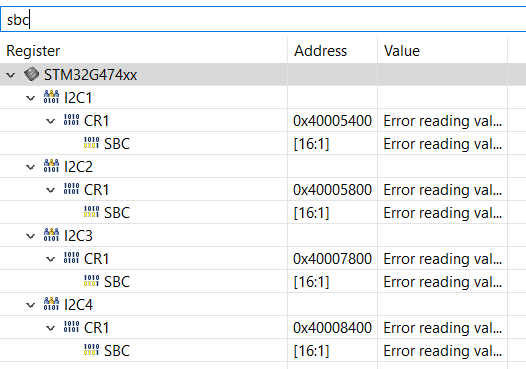Collapse the I2C1 peripheral node
Viewport: 526px width, 369px height.
click(31, 98)
